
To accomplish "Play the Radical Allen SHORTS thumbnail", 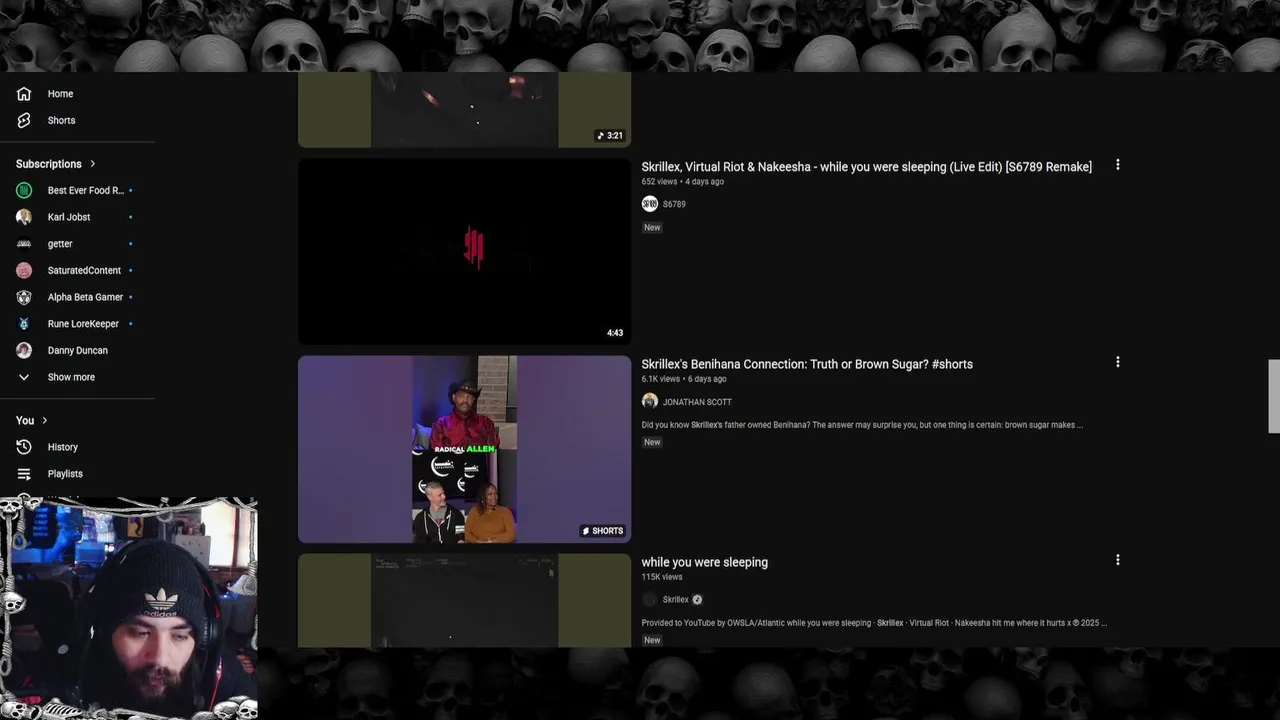I will (x=464, y=449).
